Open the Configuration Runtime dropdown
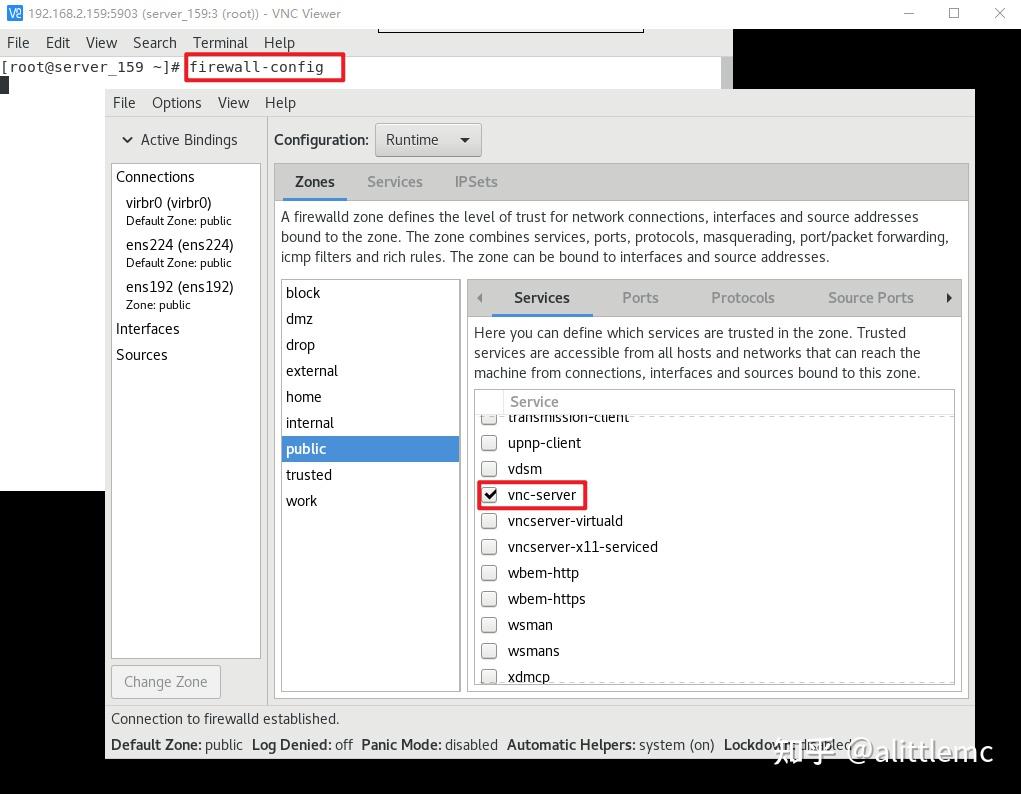The image size is (1021, 794). point(428,140)
